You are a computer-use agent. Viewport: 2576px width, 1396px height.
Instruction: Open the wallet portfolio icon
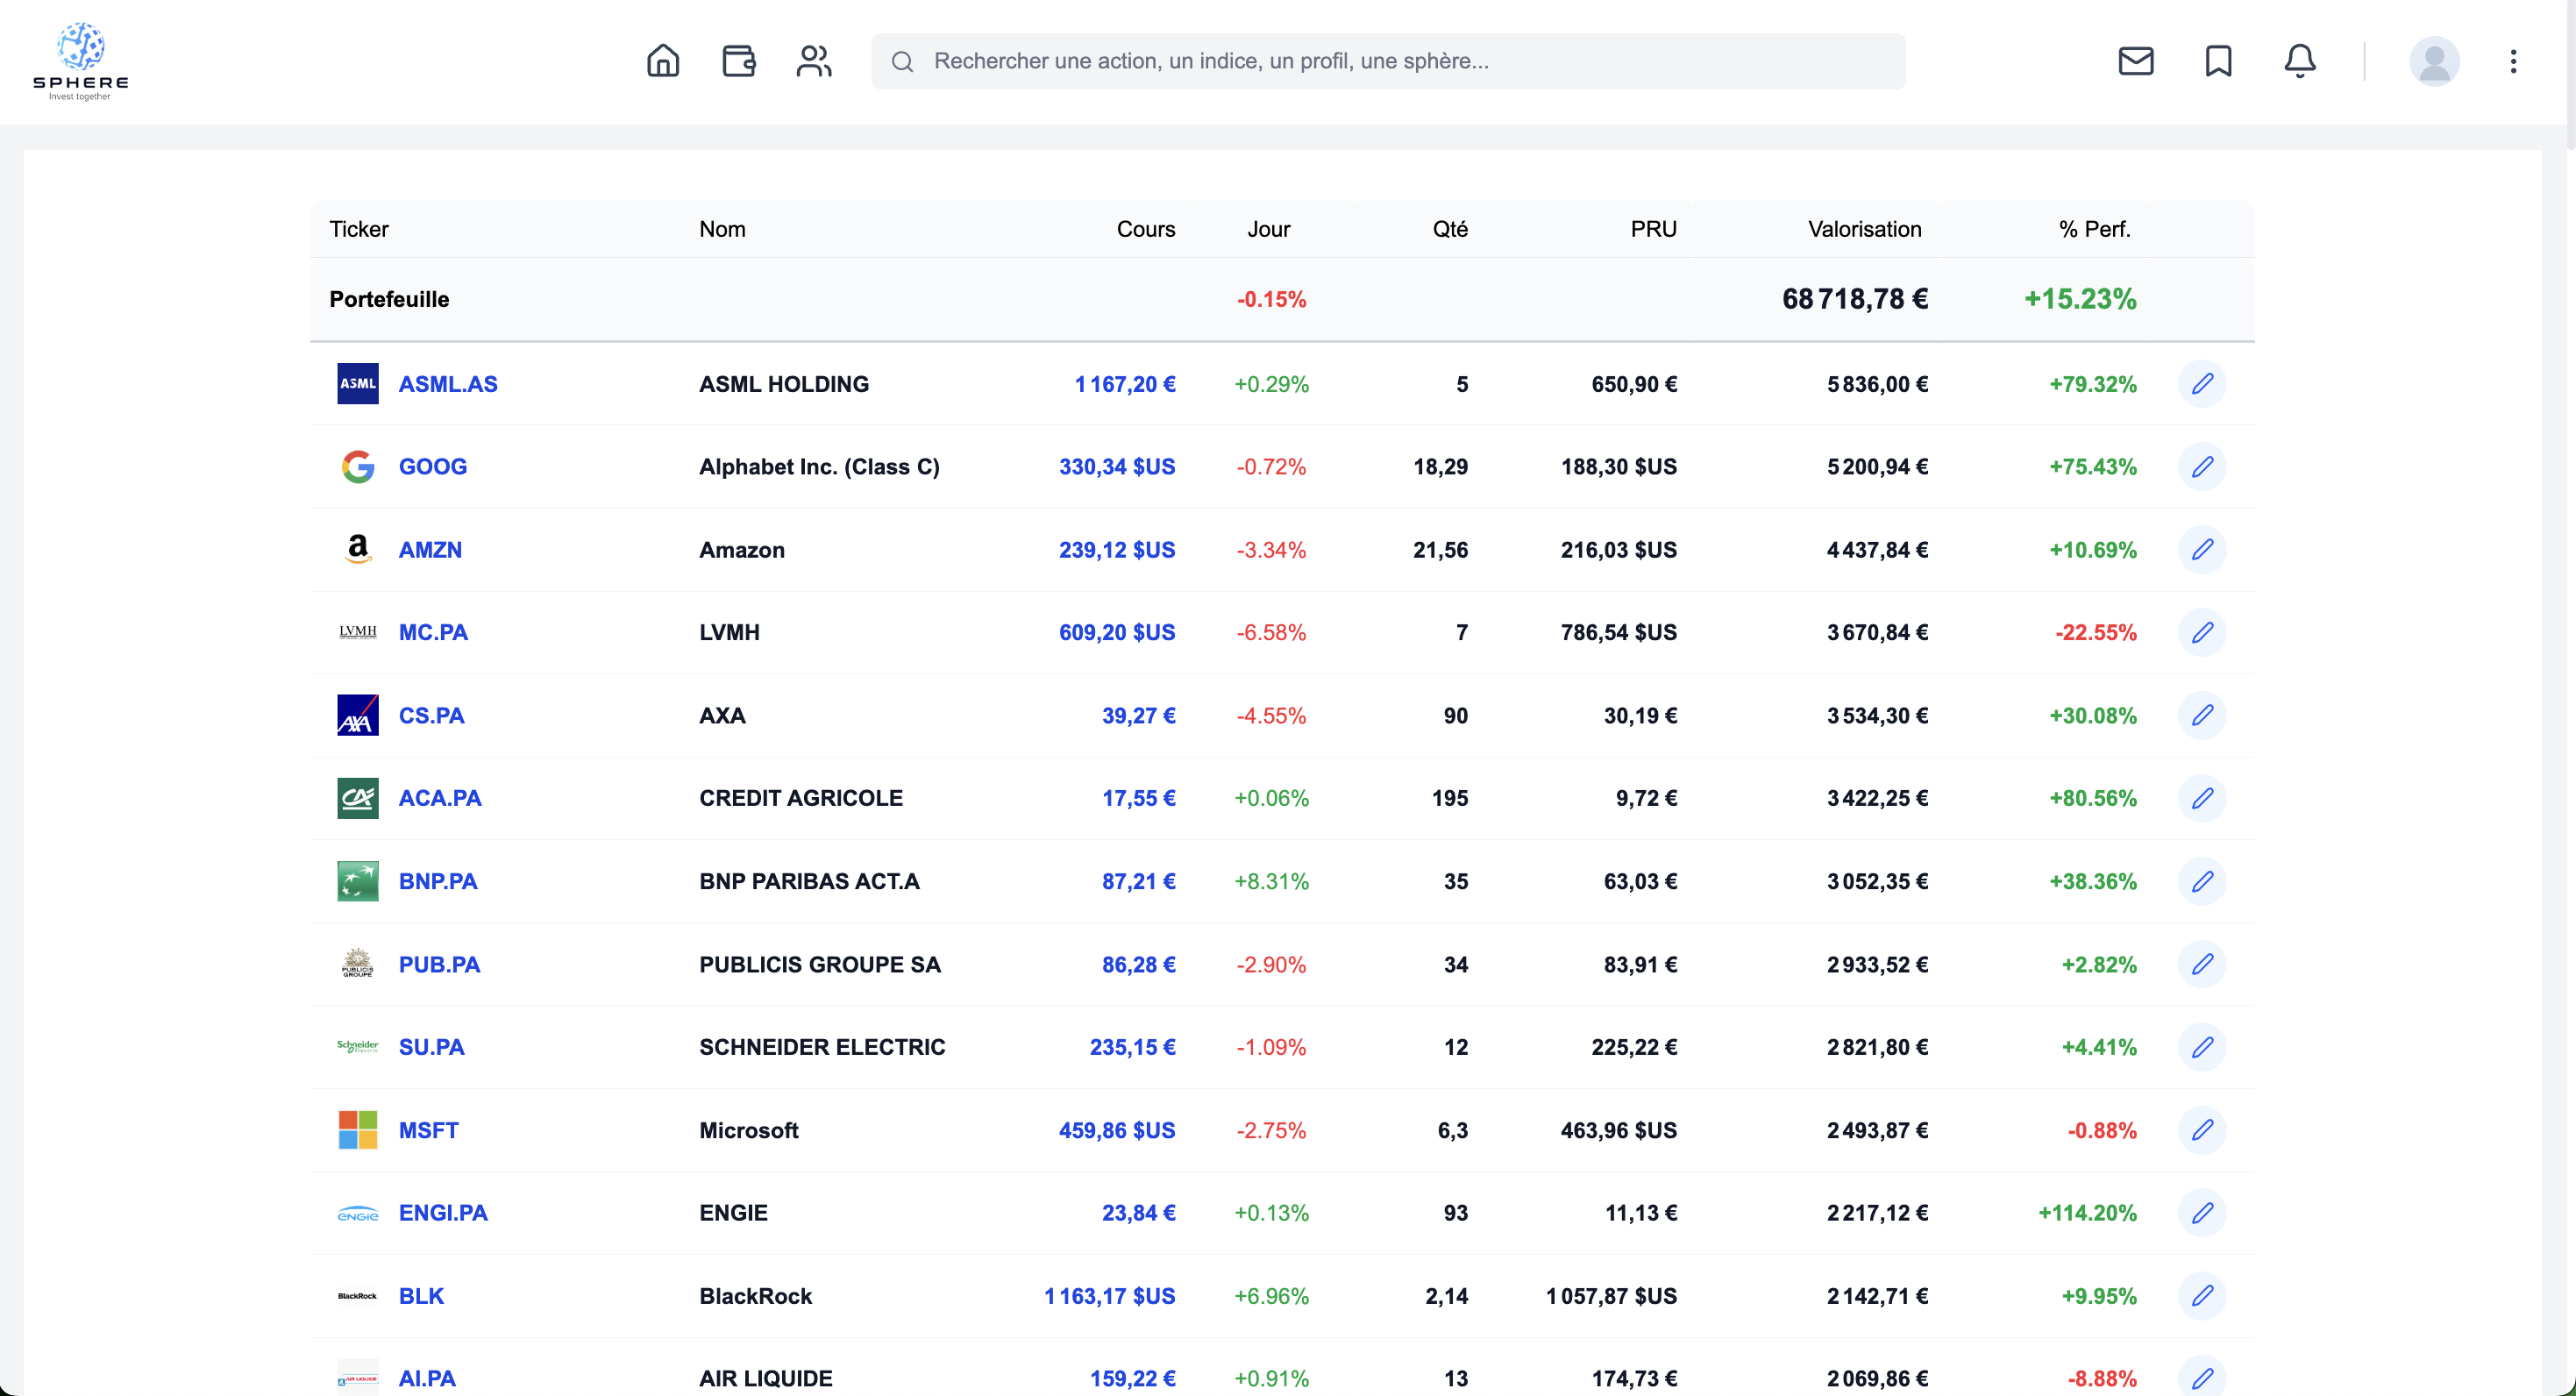[738, 61]
